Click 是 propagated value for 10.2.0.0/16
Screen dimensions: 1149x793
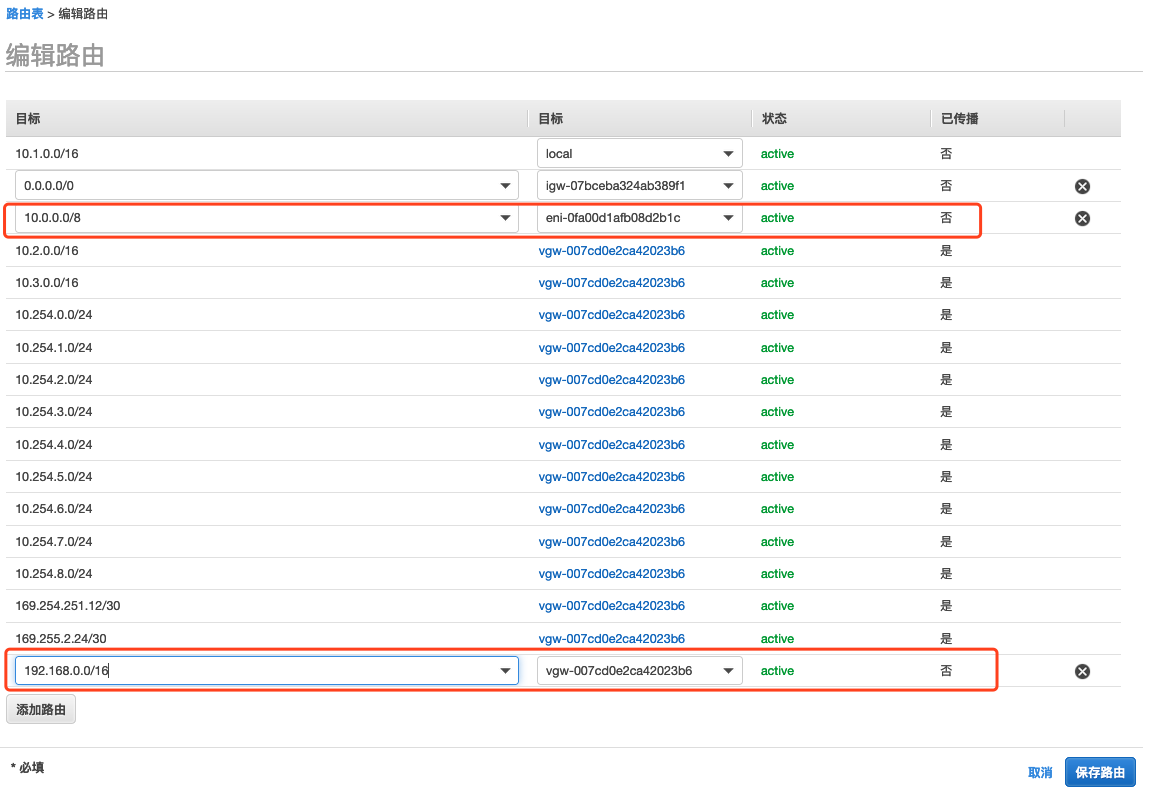pos(946,251)
